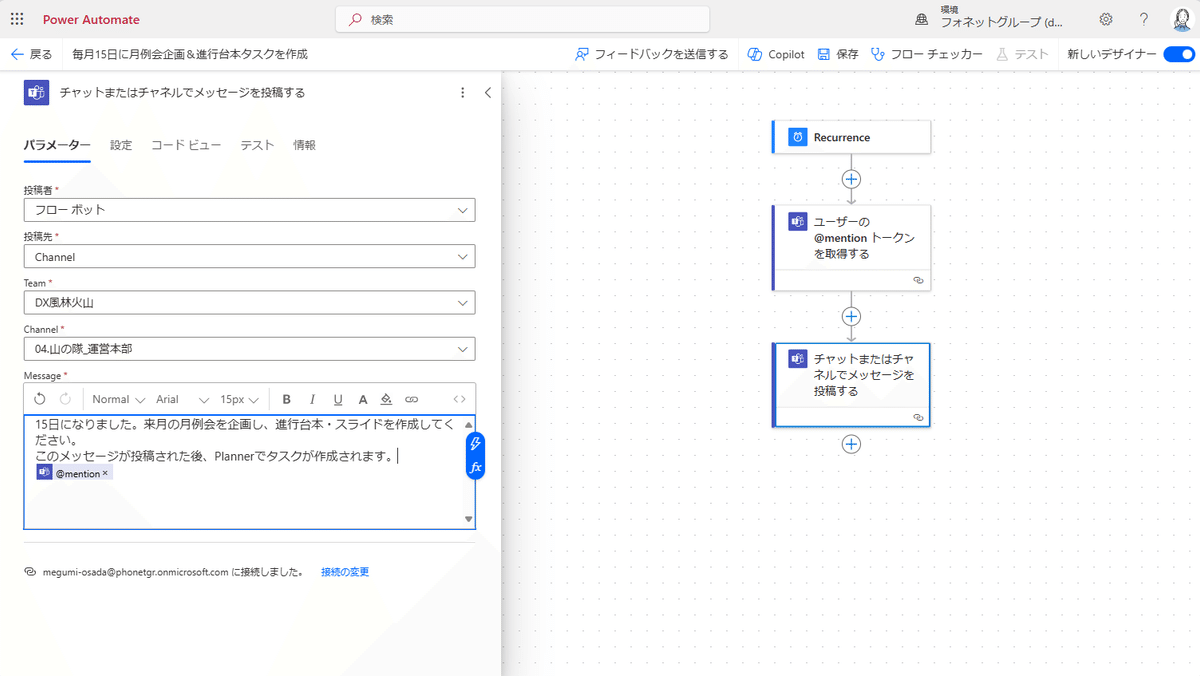
Task: Toggle italic formatting
Action: 312,399
